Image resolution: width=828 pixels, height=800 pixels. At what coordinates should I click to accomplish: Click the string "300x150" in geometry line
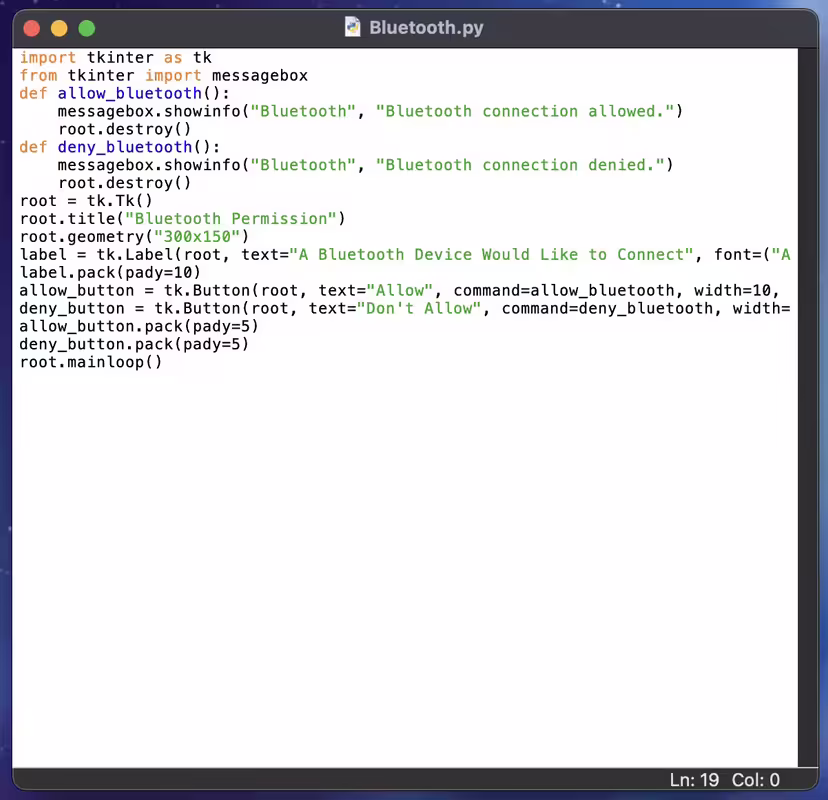point(197,237)
